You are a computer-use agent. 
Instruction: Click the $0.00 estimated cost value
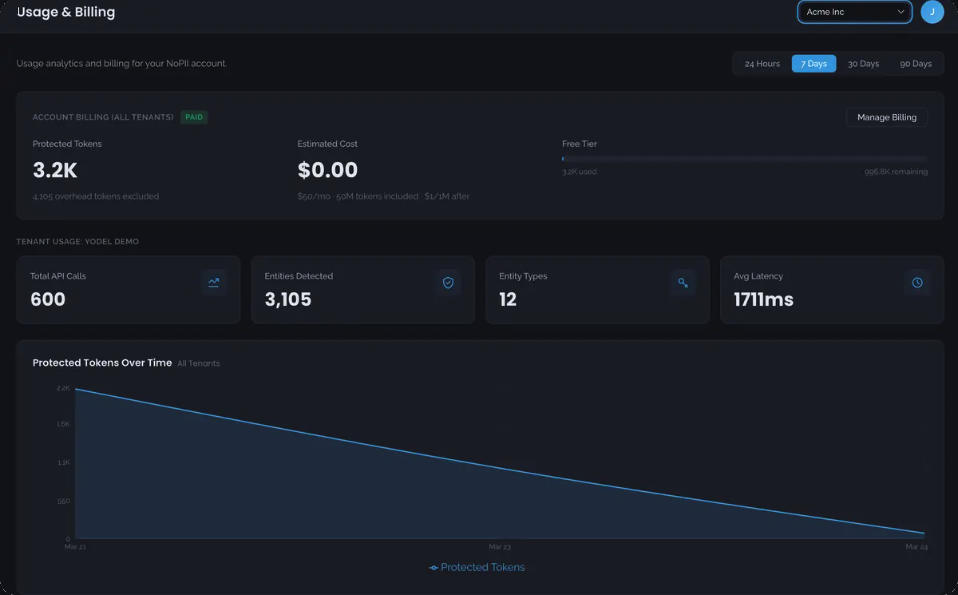[x=327, y=170]
